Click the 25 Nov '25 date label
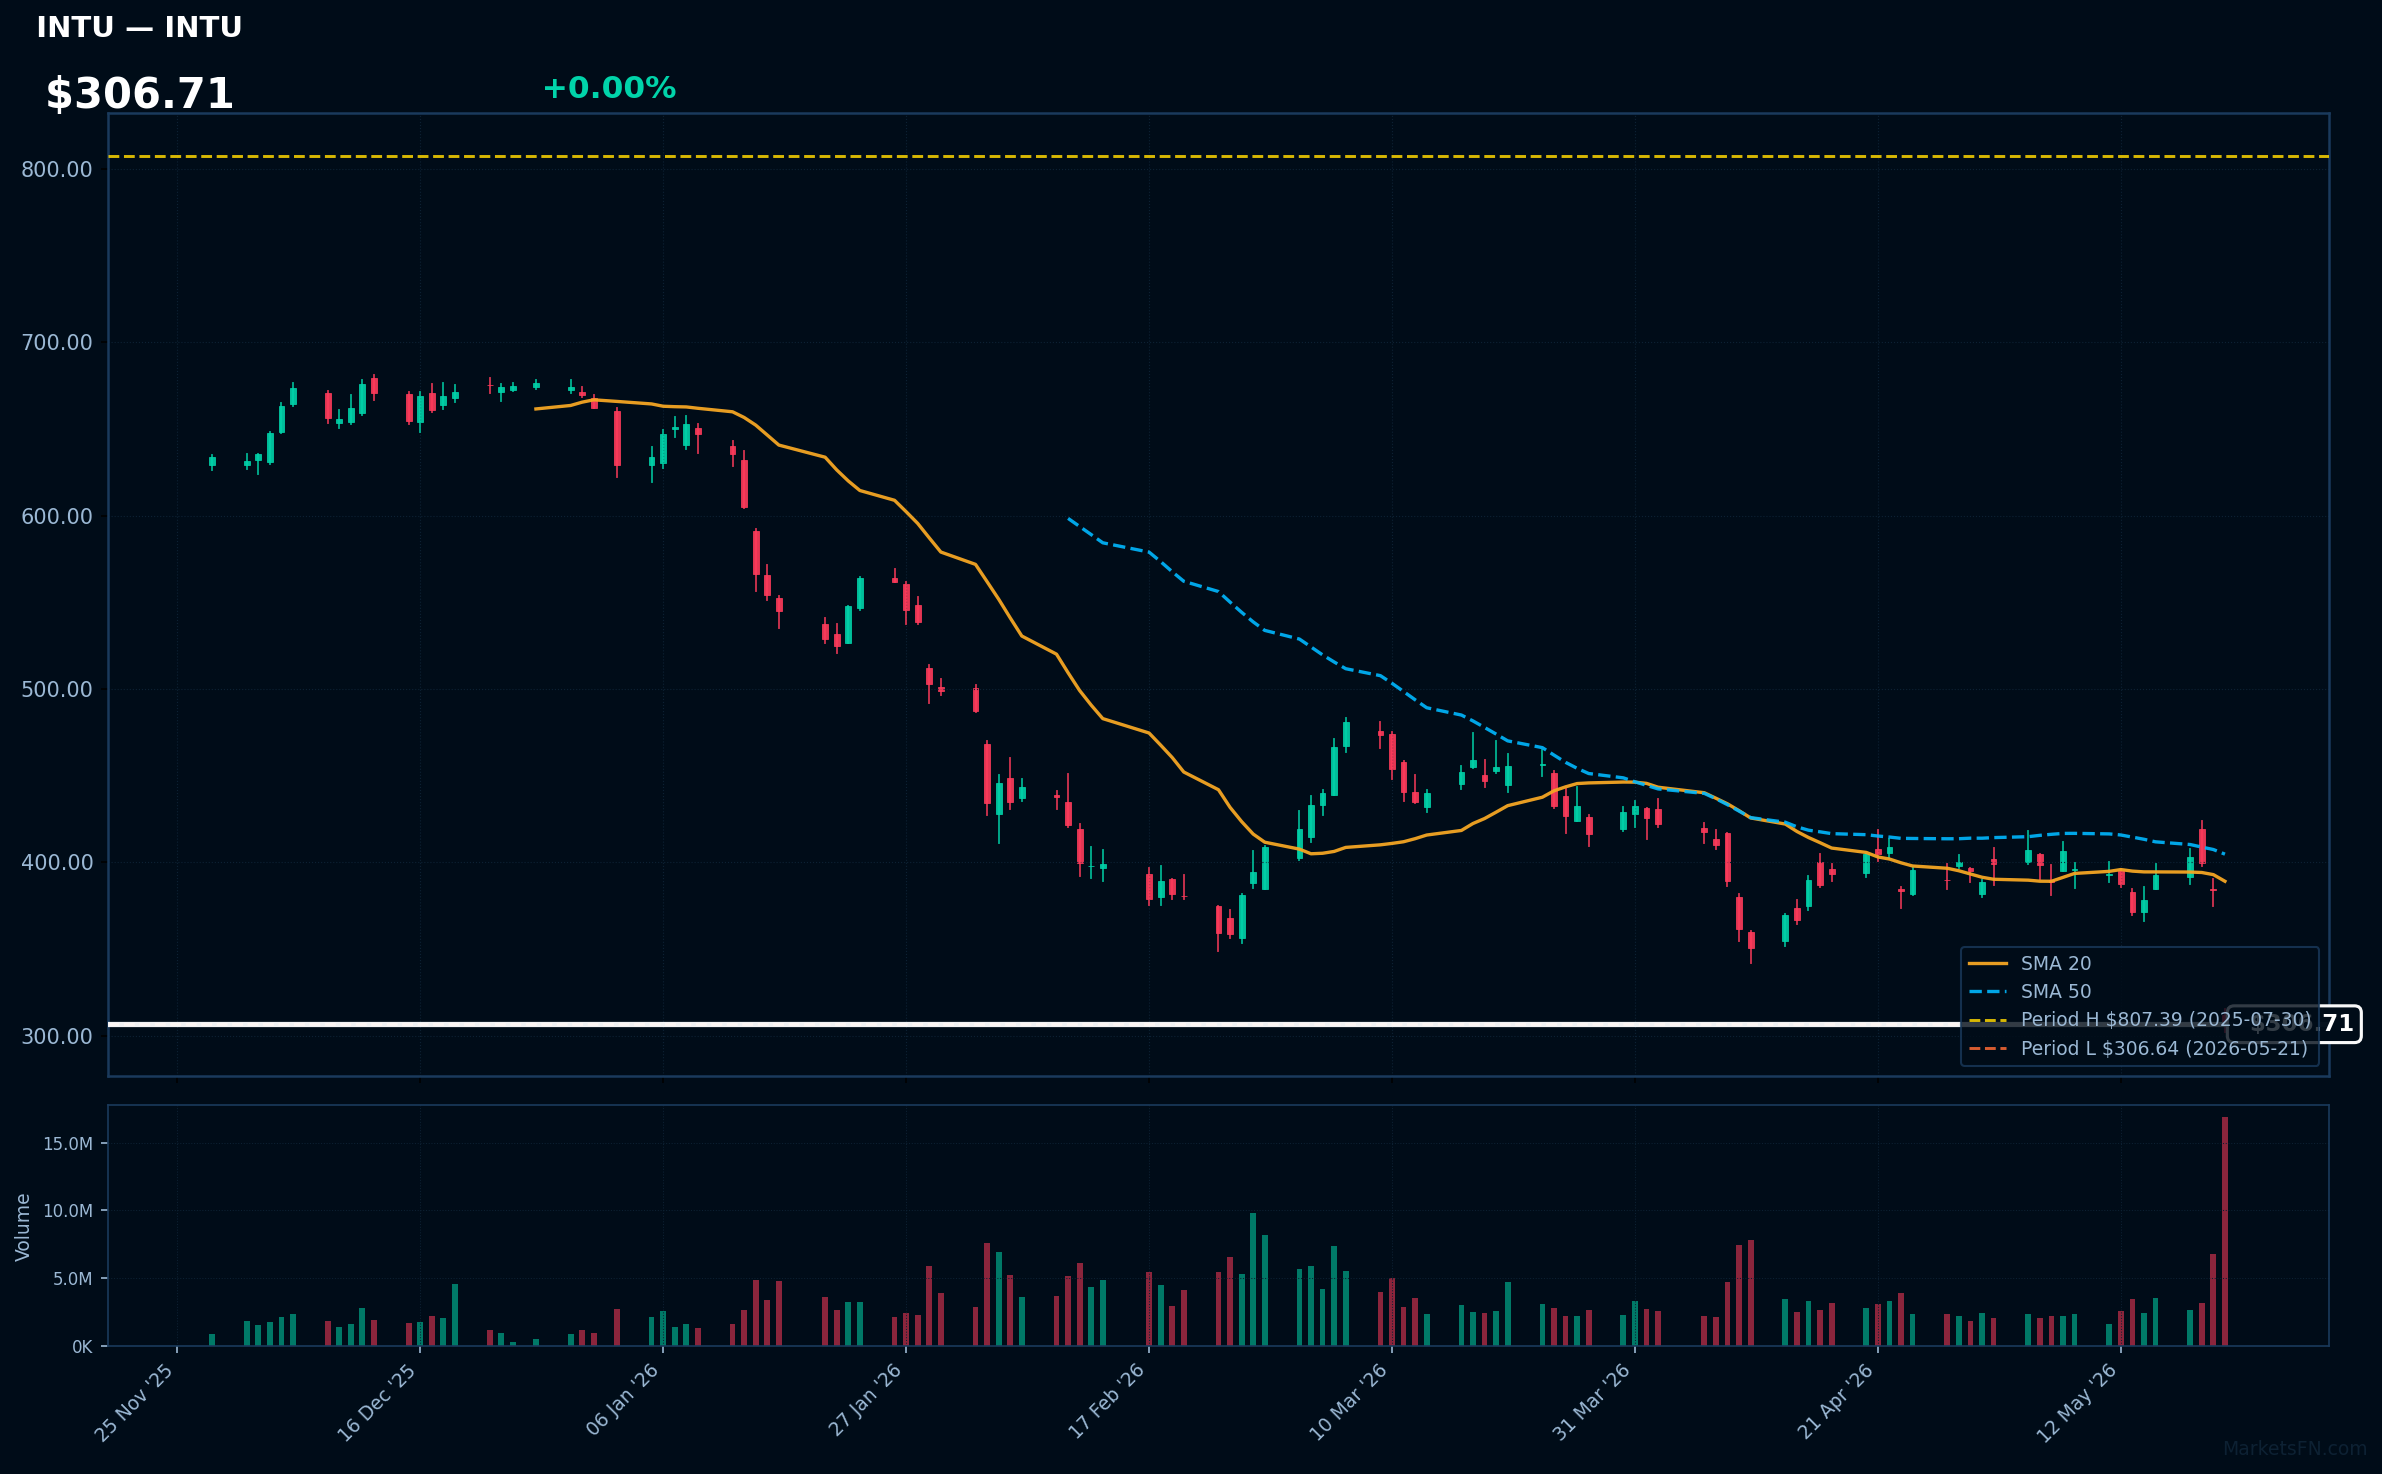The width and height of the screenshot is (2382, 1474). point(135,1402)
